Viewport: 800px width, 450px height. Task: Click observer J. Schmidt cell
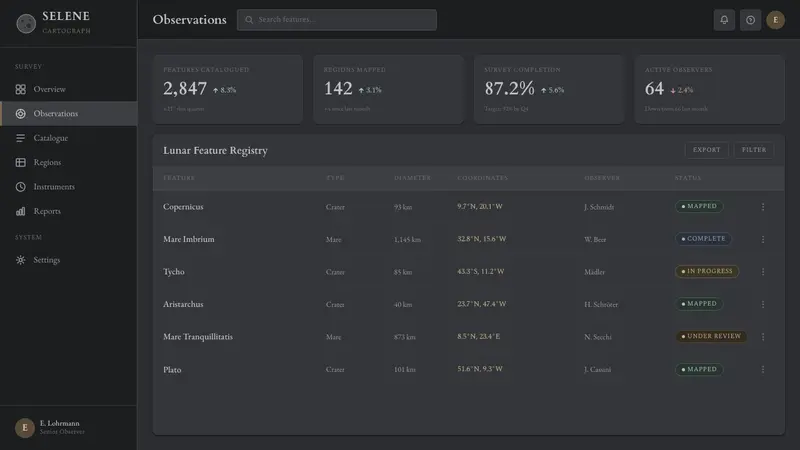[599, 207]
